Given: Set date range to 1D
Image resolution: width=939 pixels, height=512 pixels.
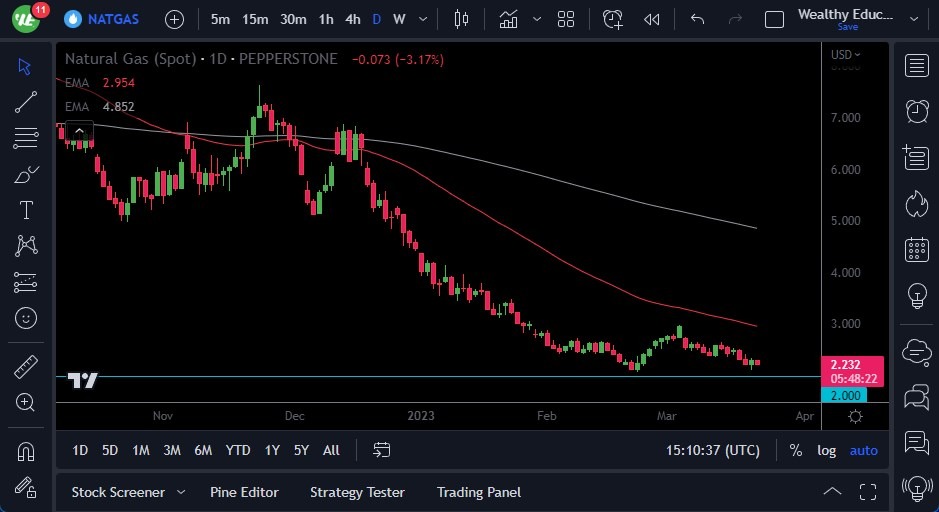Looking at the screenshot, I should point(80,450).
